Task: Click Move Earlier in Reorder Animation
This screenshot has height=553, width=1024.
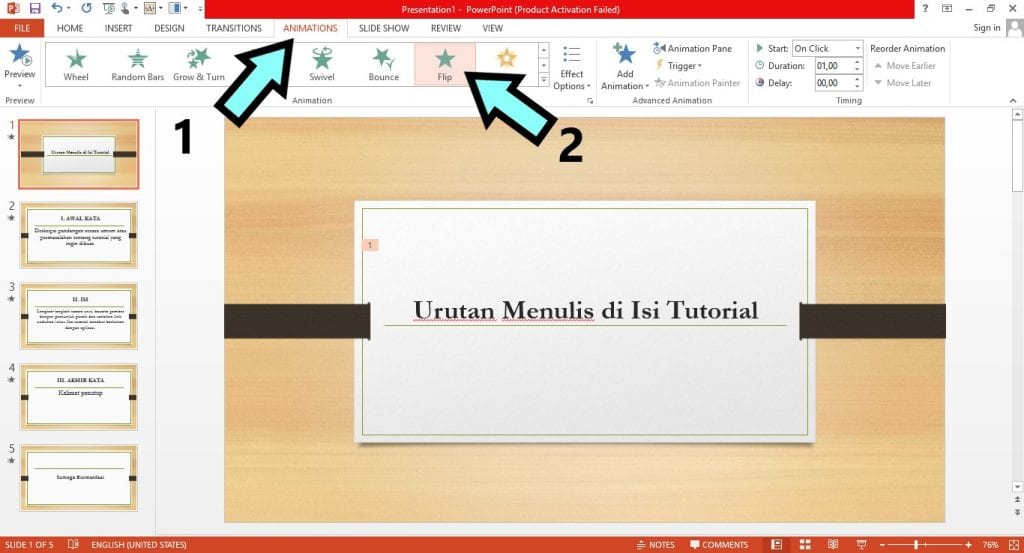Action: pyautogui.click(x=904, y=65)
